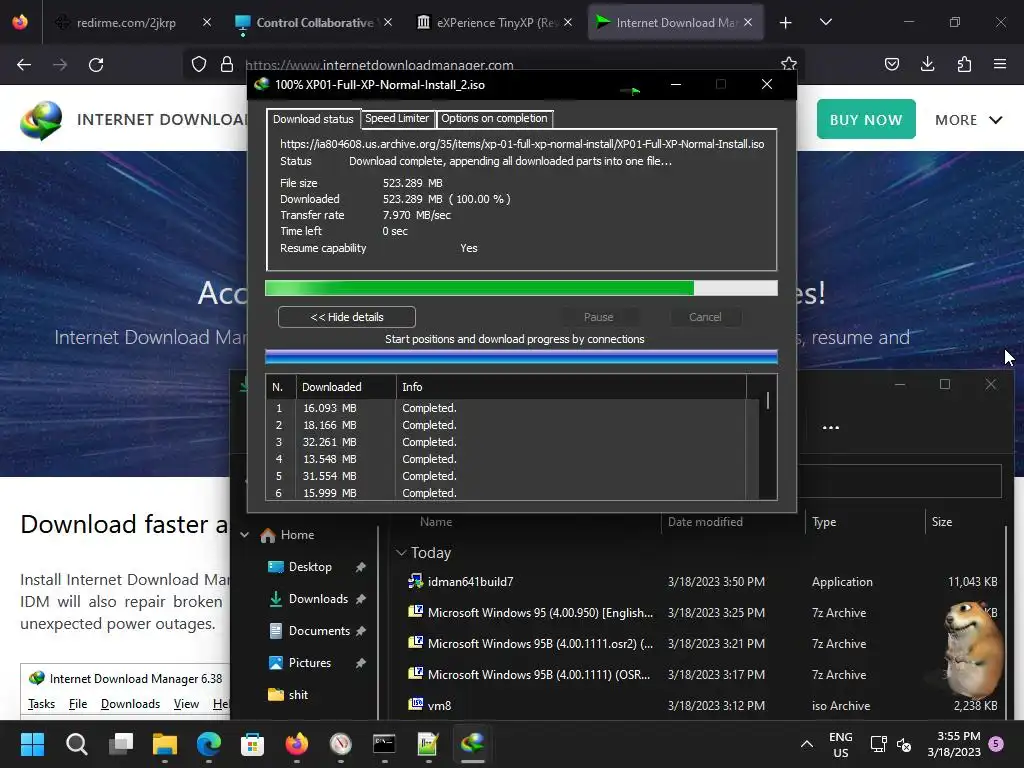The width and height of the screenshot is (1024, 768).
Task: Open Firefox downloads panel icon
Action: point(927,64)
